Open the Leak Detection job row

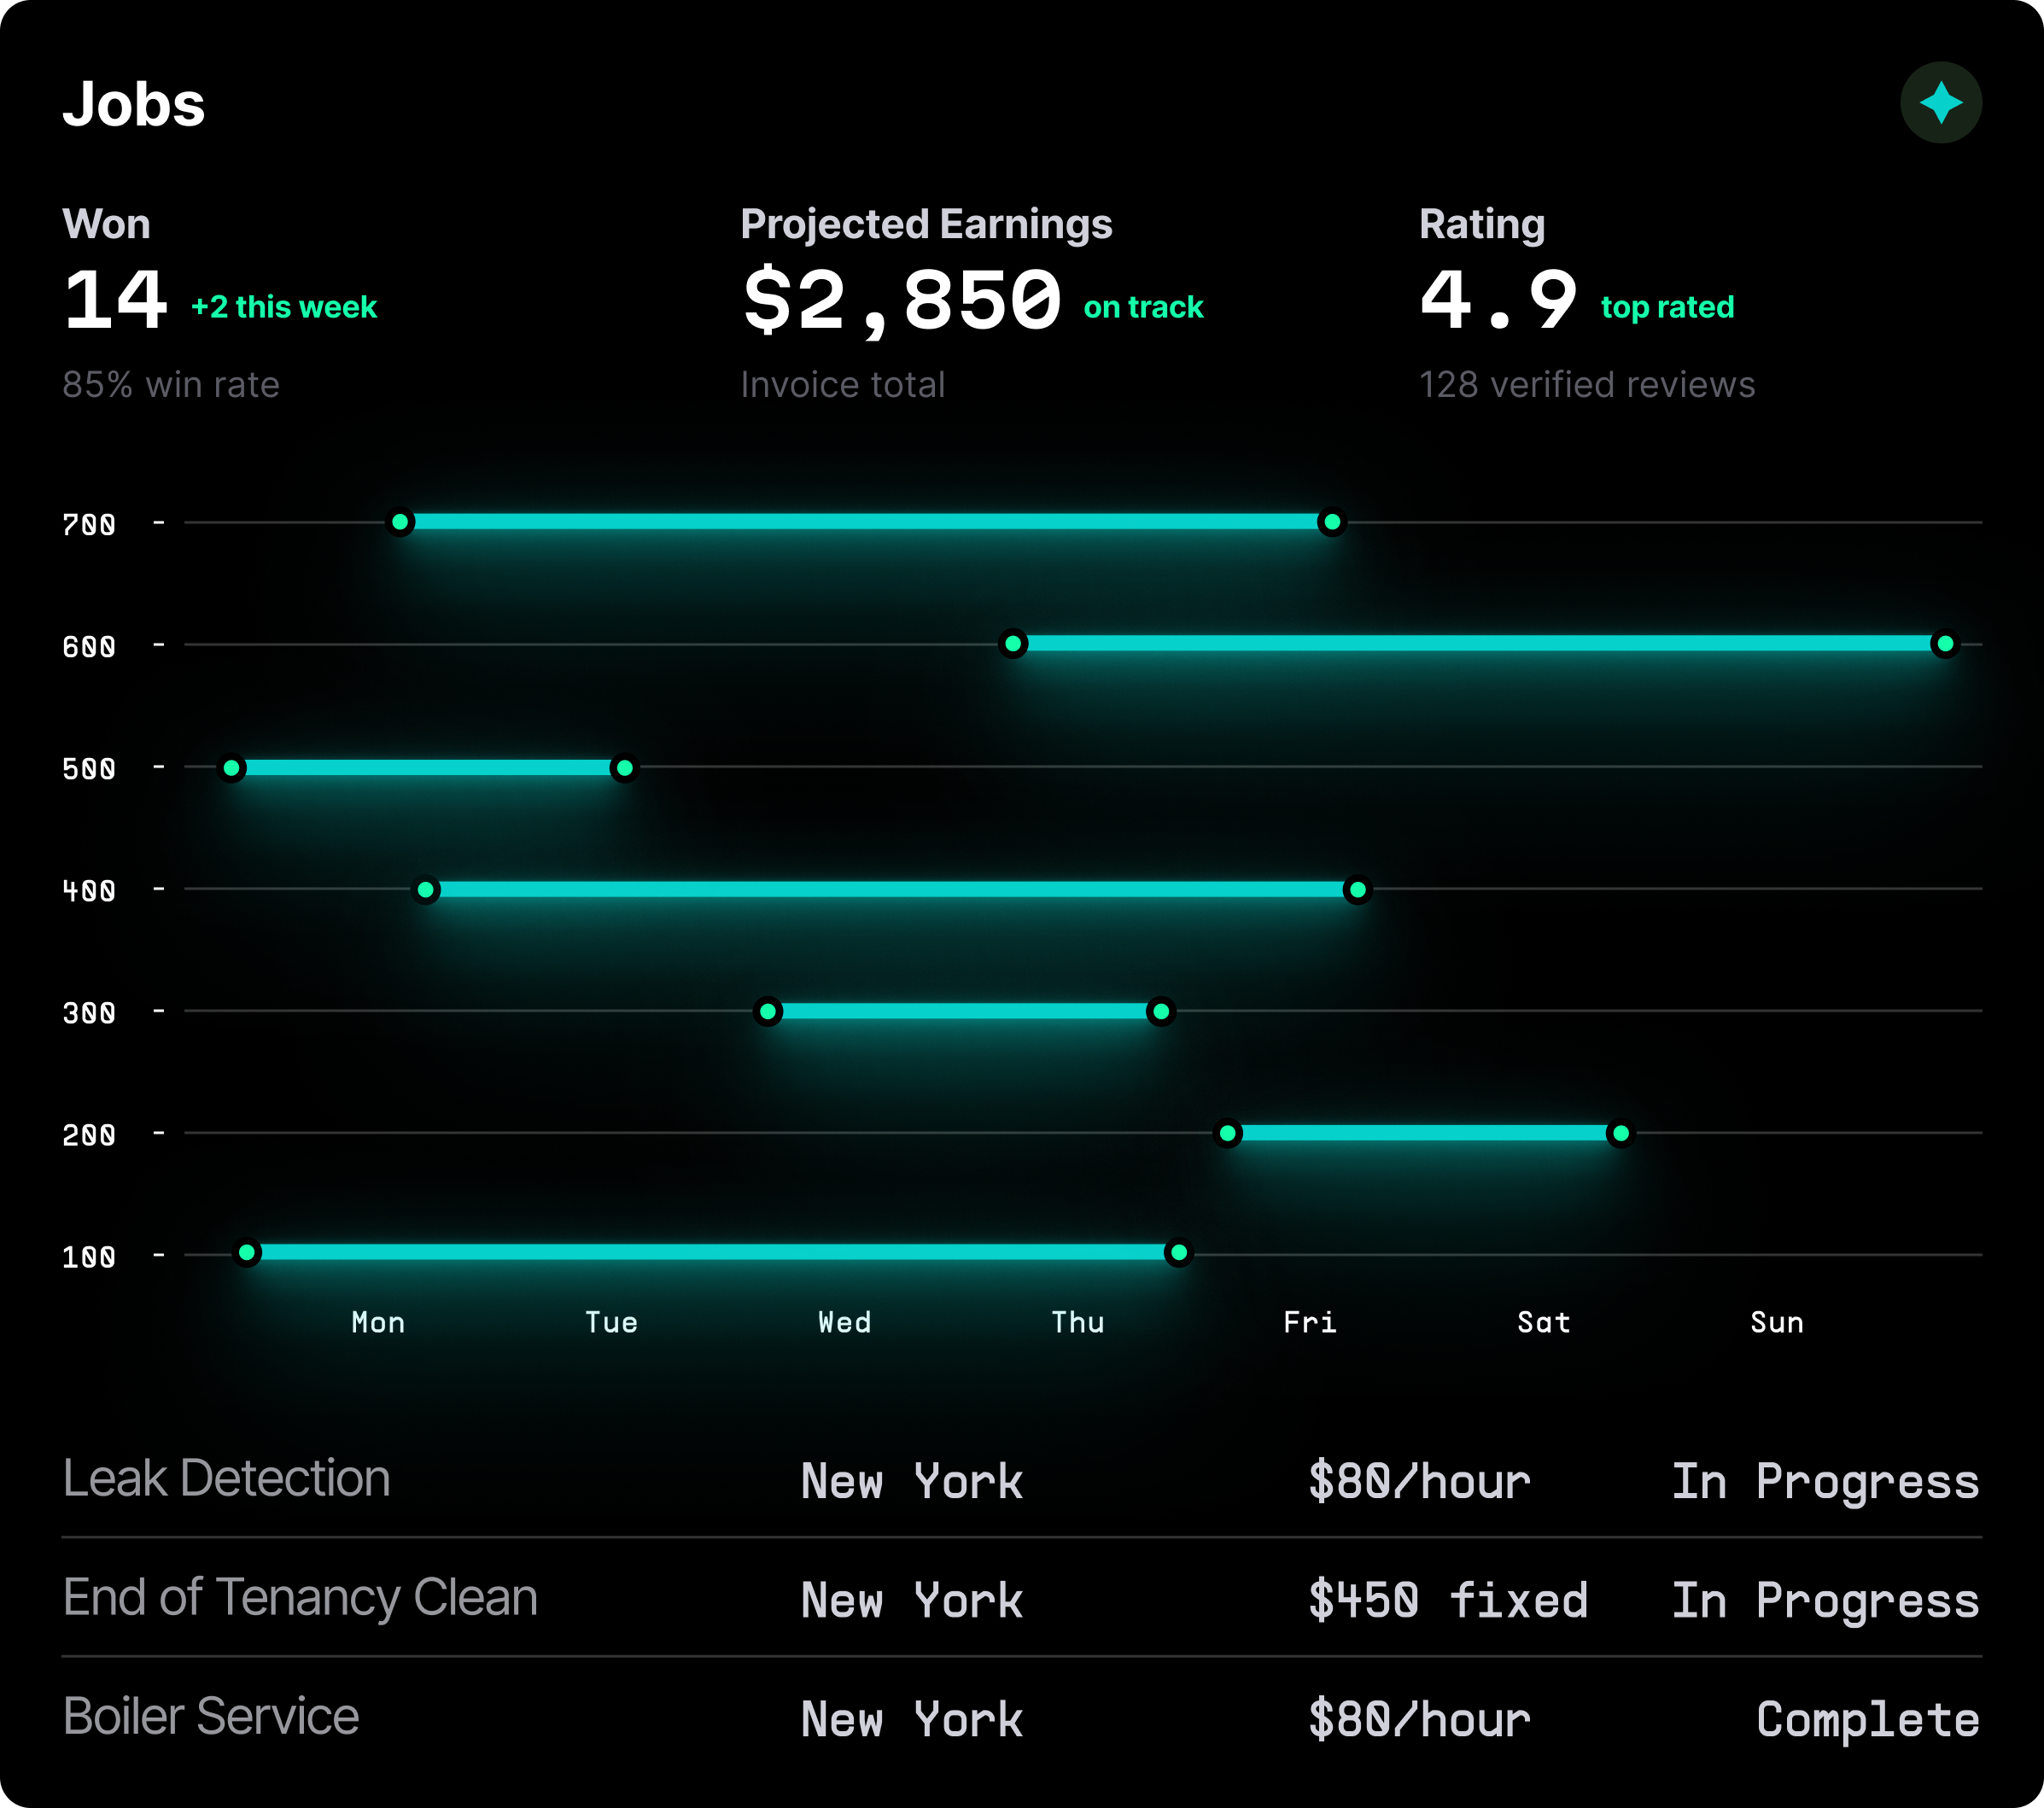[227, 1478]
